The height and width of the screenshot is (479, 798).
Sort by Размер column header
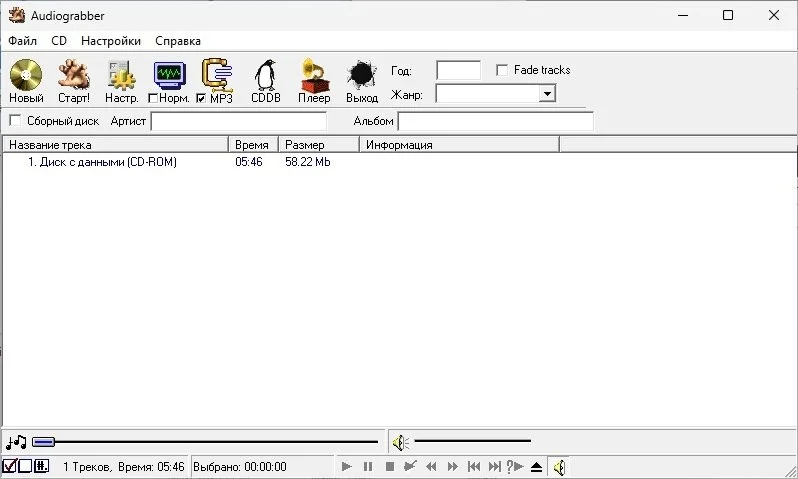point(319,145)
